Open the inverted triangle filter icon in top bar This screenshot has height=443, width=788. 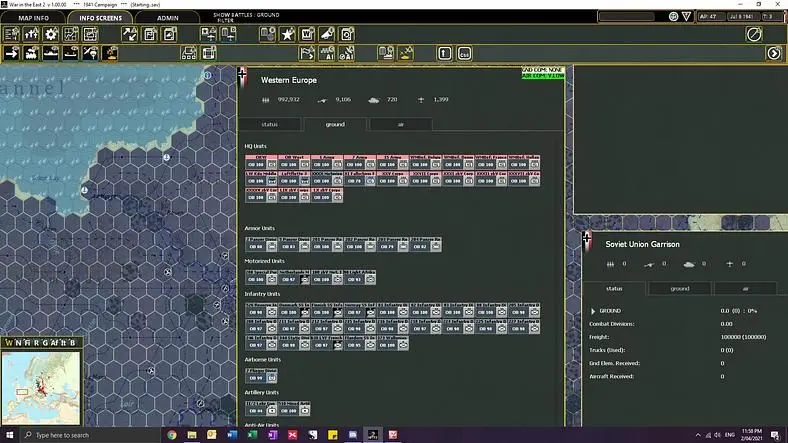click(686, 17)
